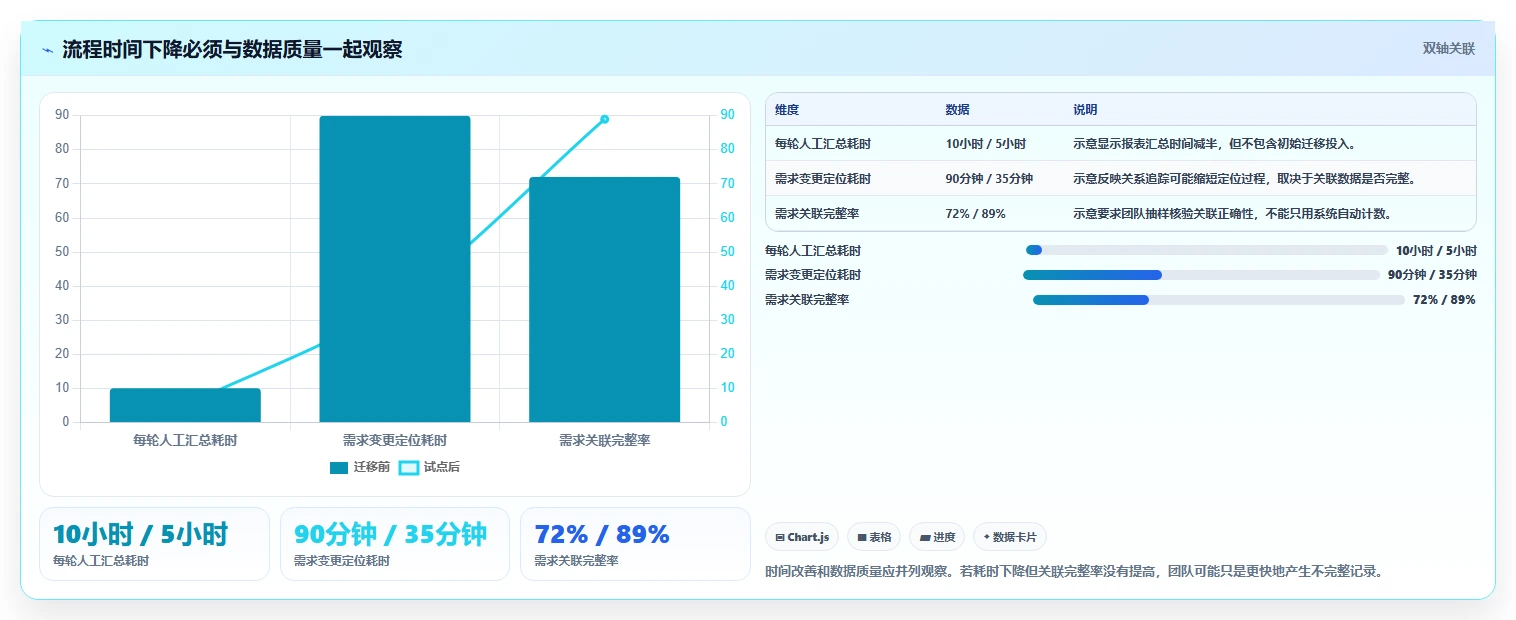Click the description starting 示意要求团队抽样核验
This screenshot has height=620, width=1516.
point(1233,214)
